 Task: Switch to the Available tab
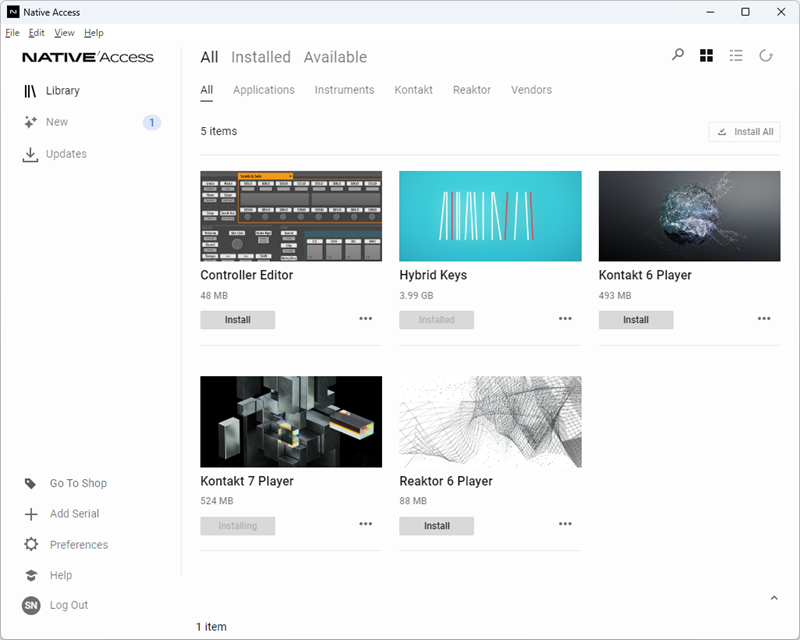(335, 57)
